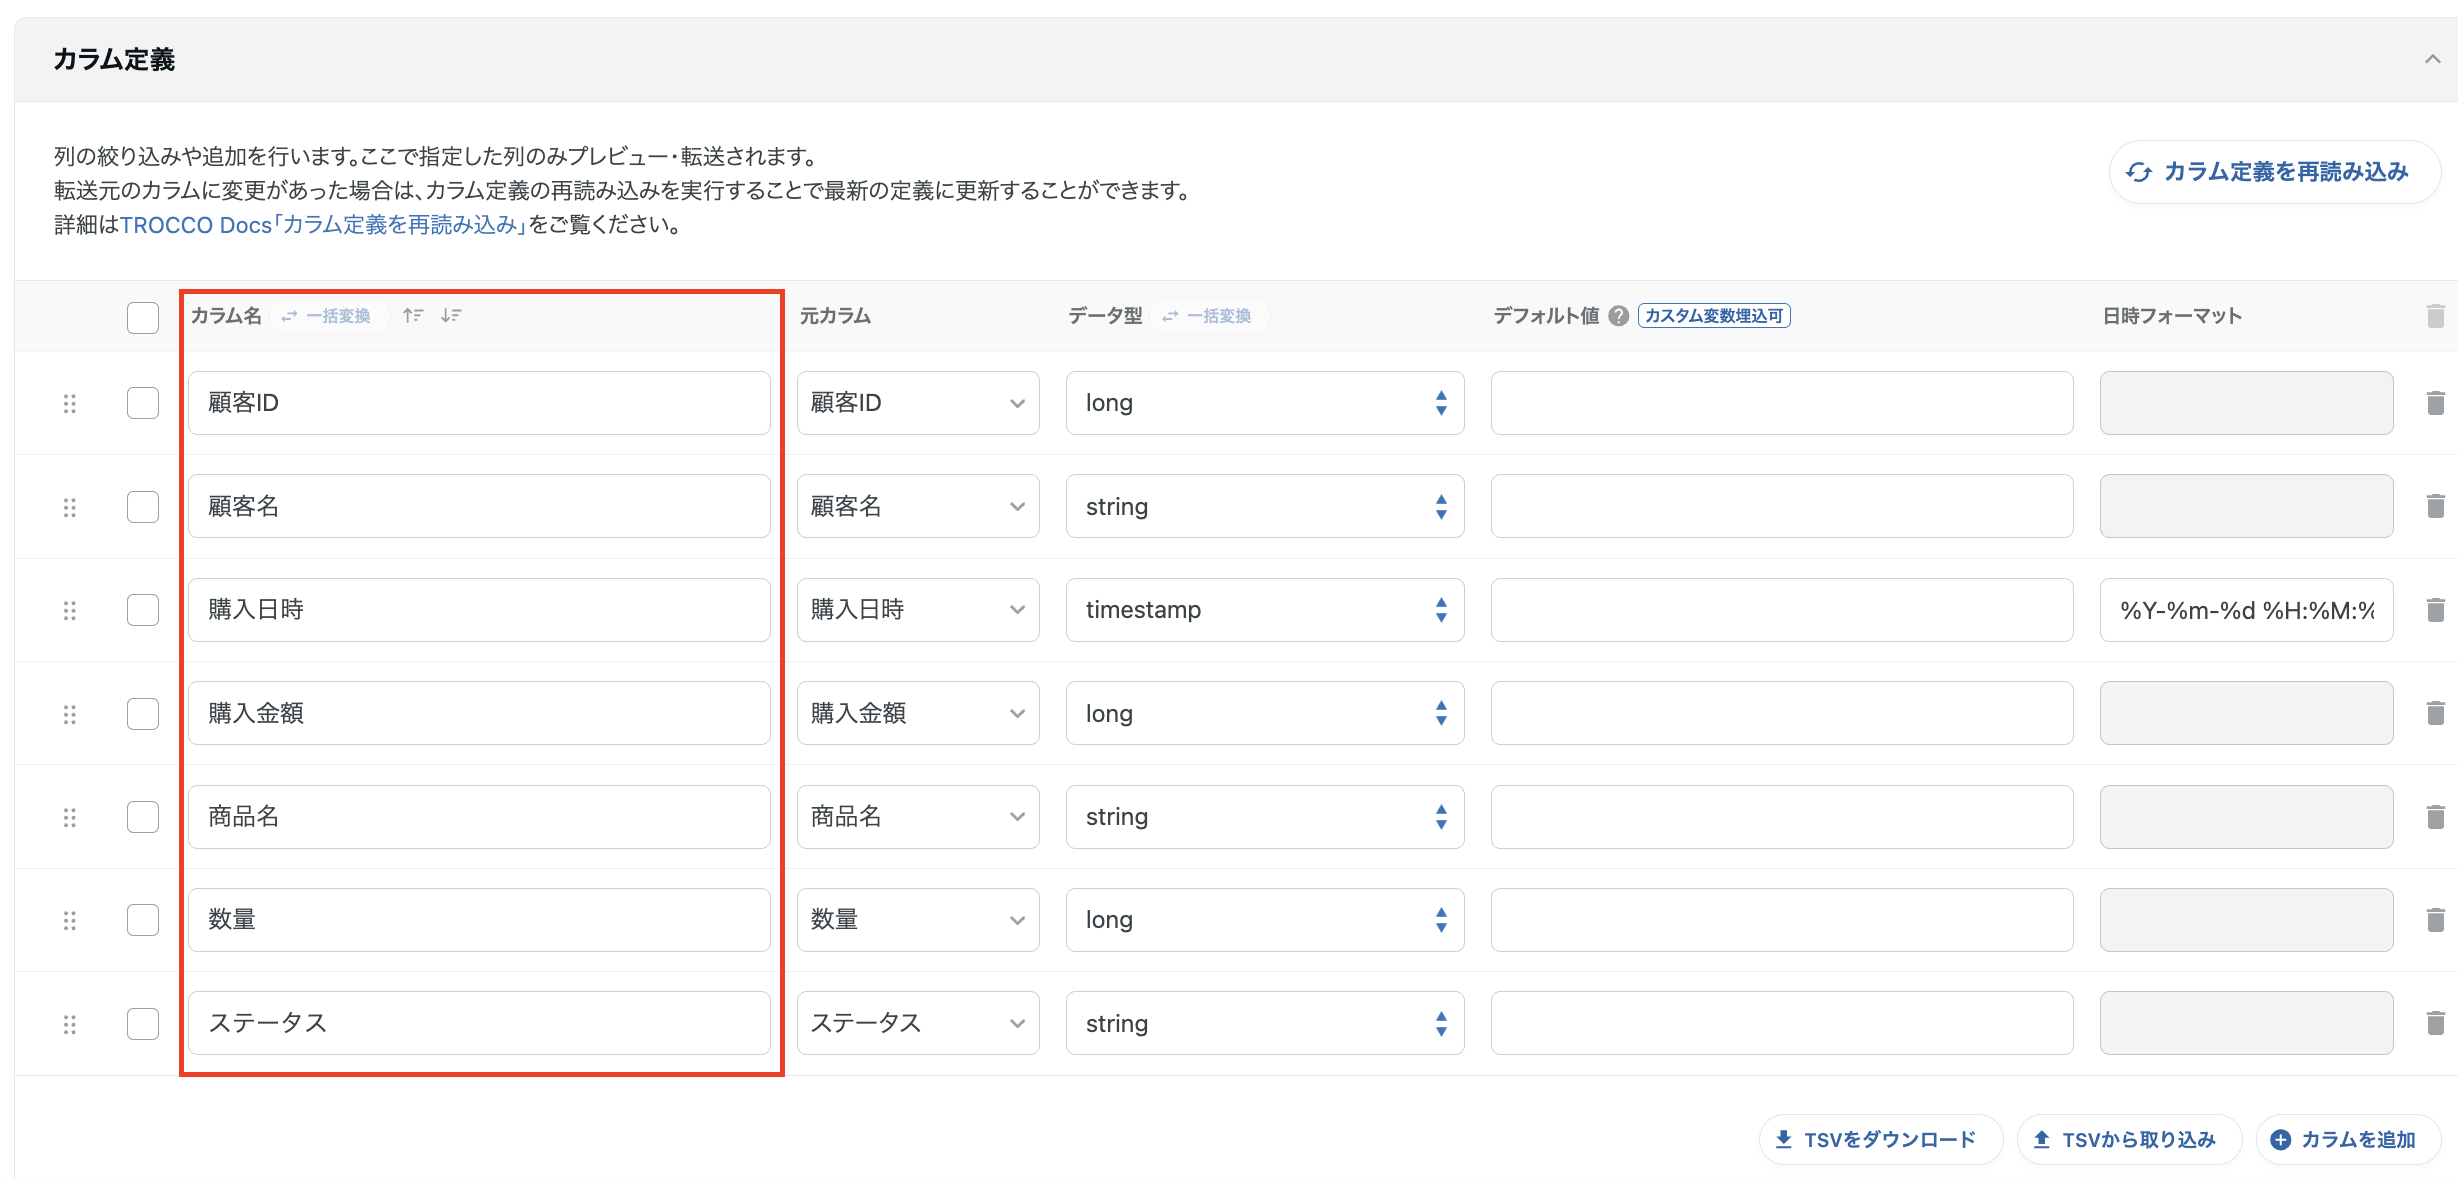The image size is (2458, 1178).
Task: Grab the drag handle of 購入日時 row
Action: [70, 610]
